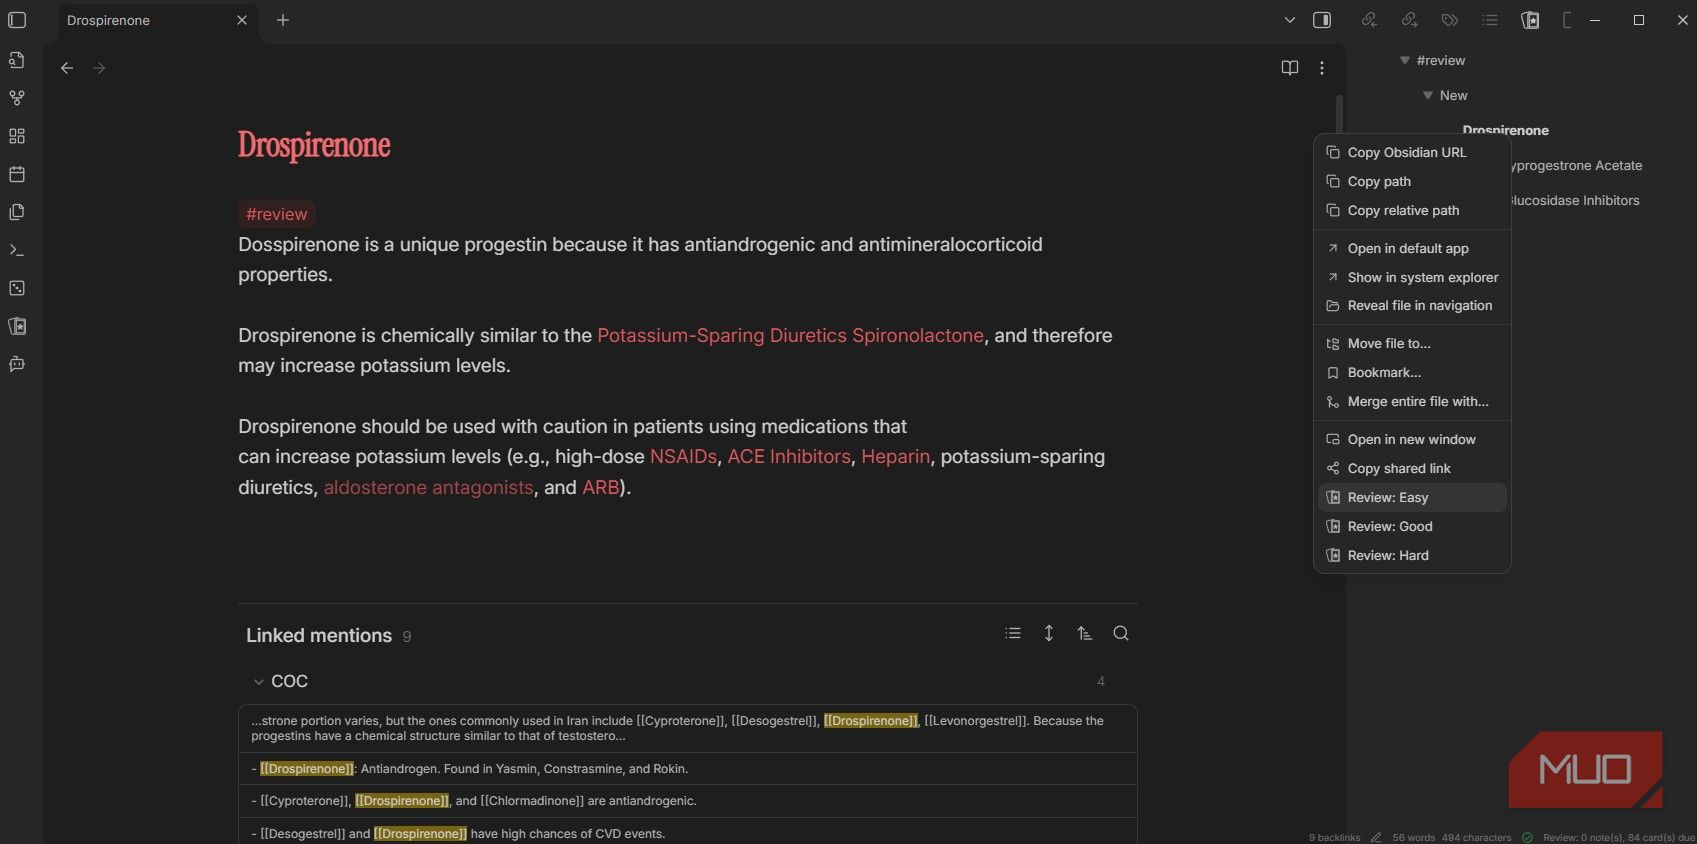The height and width of the screenshot is (844, 1697).
Task: Open the ACE Inhibitors link
Action: [789, 457]
